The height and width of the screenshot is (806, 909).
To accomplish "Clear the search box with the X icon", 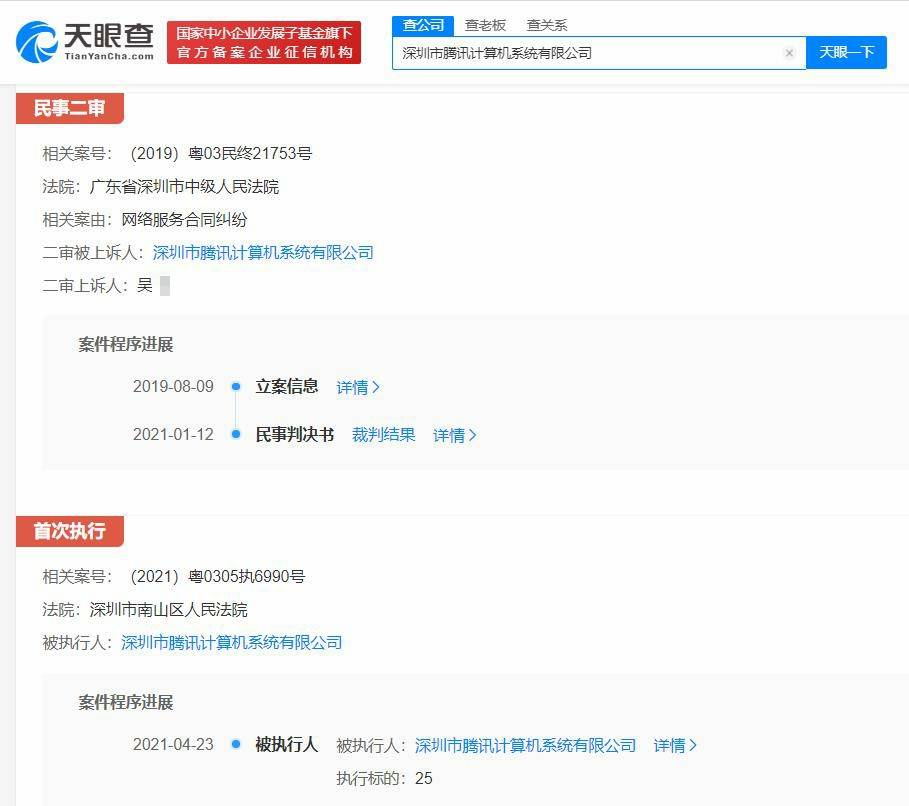I will (x=789, y=53).
